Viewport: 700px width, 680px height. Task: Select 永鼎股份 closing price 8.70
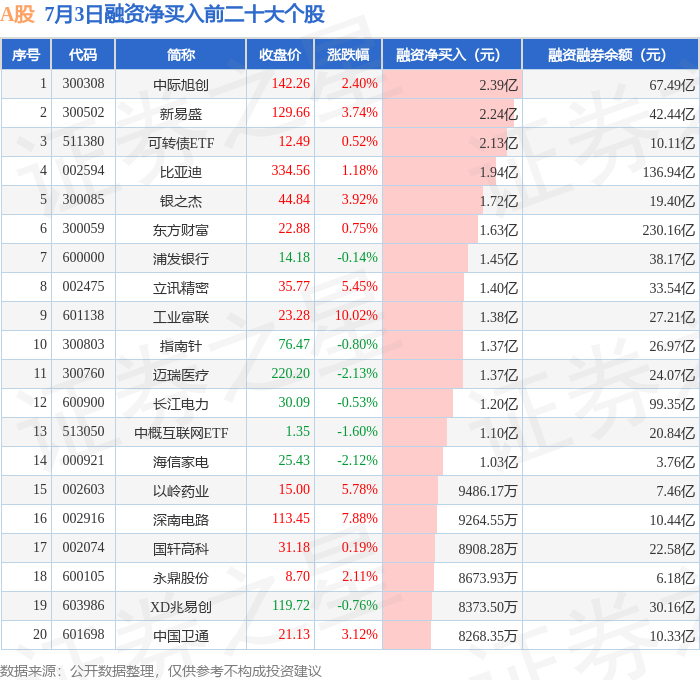click(297, 576)
